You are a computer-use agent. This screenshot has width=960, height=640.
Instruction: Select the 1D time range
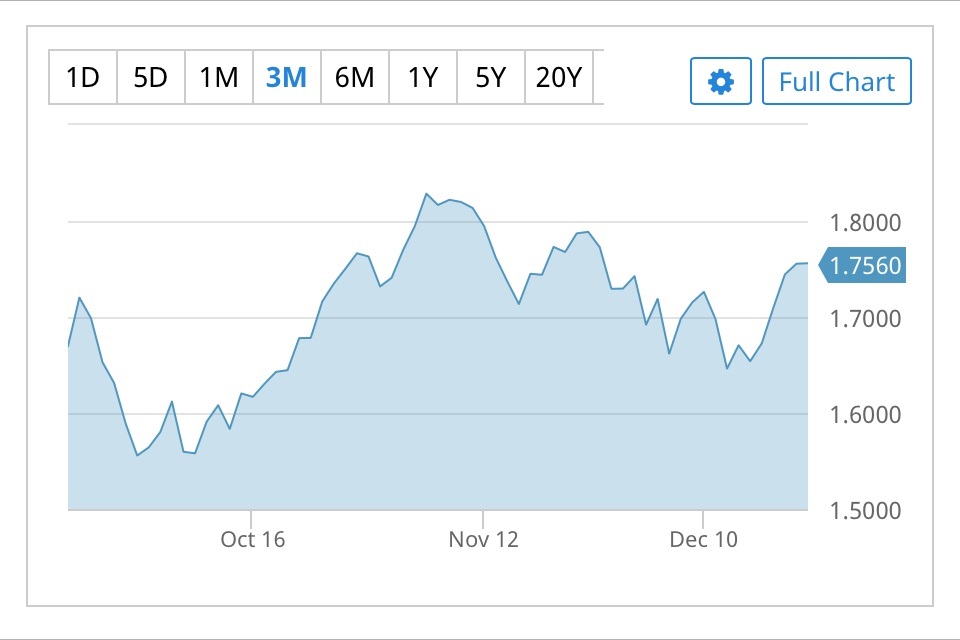(x=83, y=77)
